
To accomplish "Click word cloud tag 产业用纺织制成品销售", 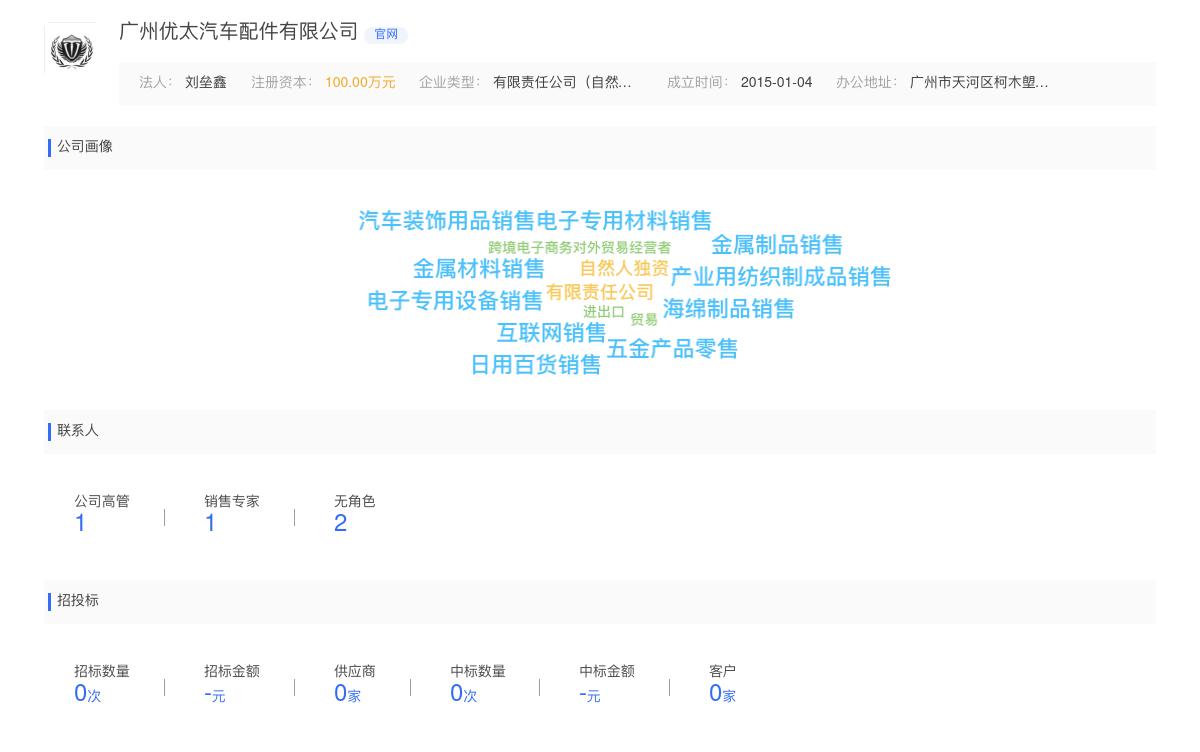I will pyautogui.click(x=780, y=277).
